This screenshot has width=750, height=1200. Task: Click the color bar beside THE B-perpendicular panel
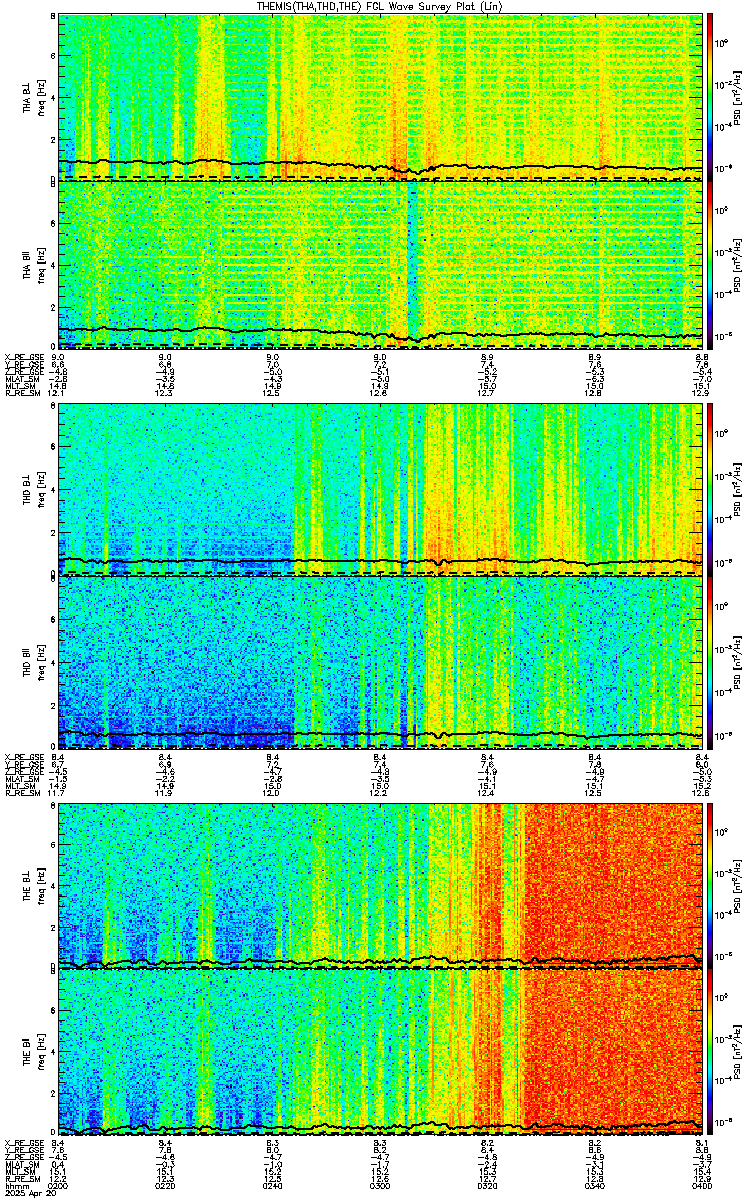[710, 884]
